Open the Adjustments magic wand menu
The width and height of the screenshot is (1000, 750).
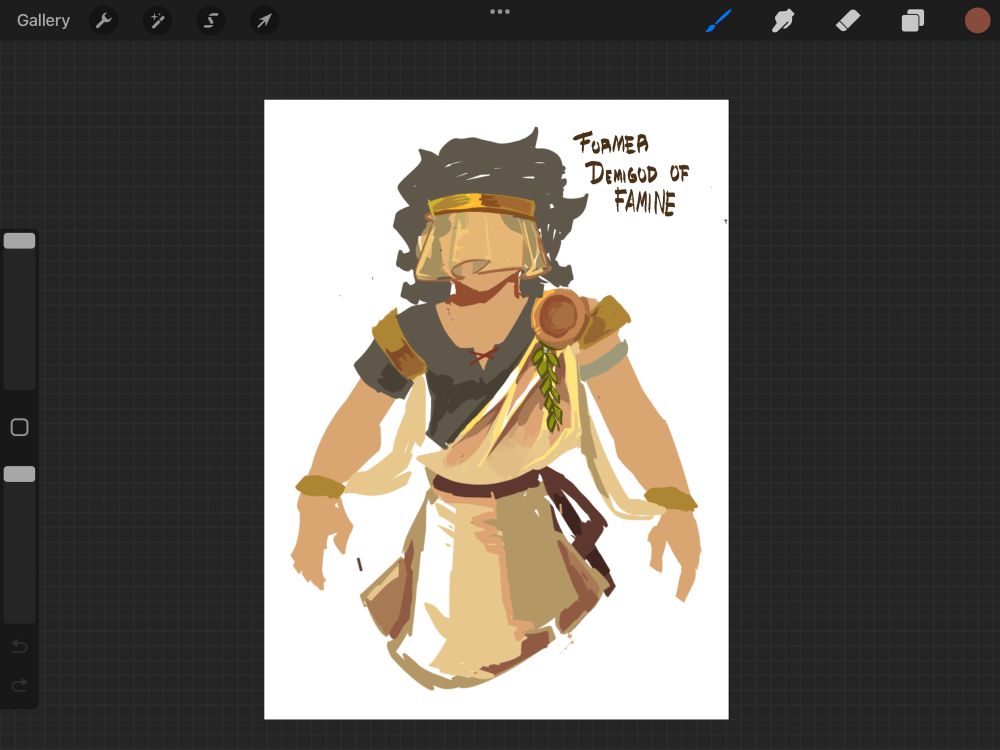tap(157, 21)
